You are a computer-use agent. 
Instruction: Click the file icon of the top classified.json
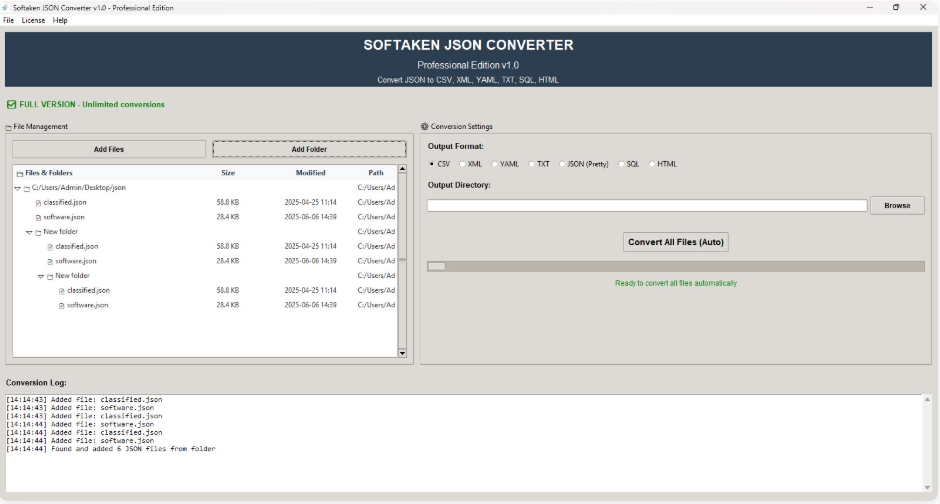pos(38,203)
